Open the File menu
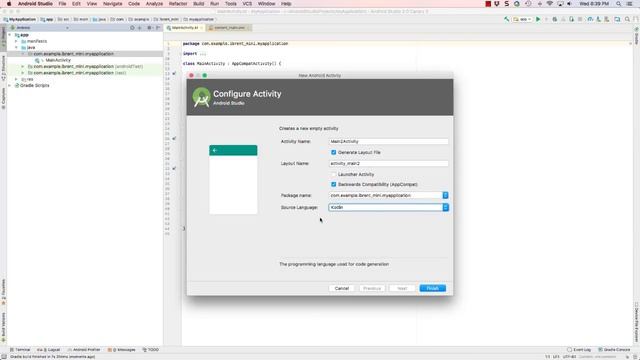The image size is (640, 360). coord(62,4)
